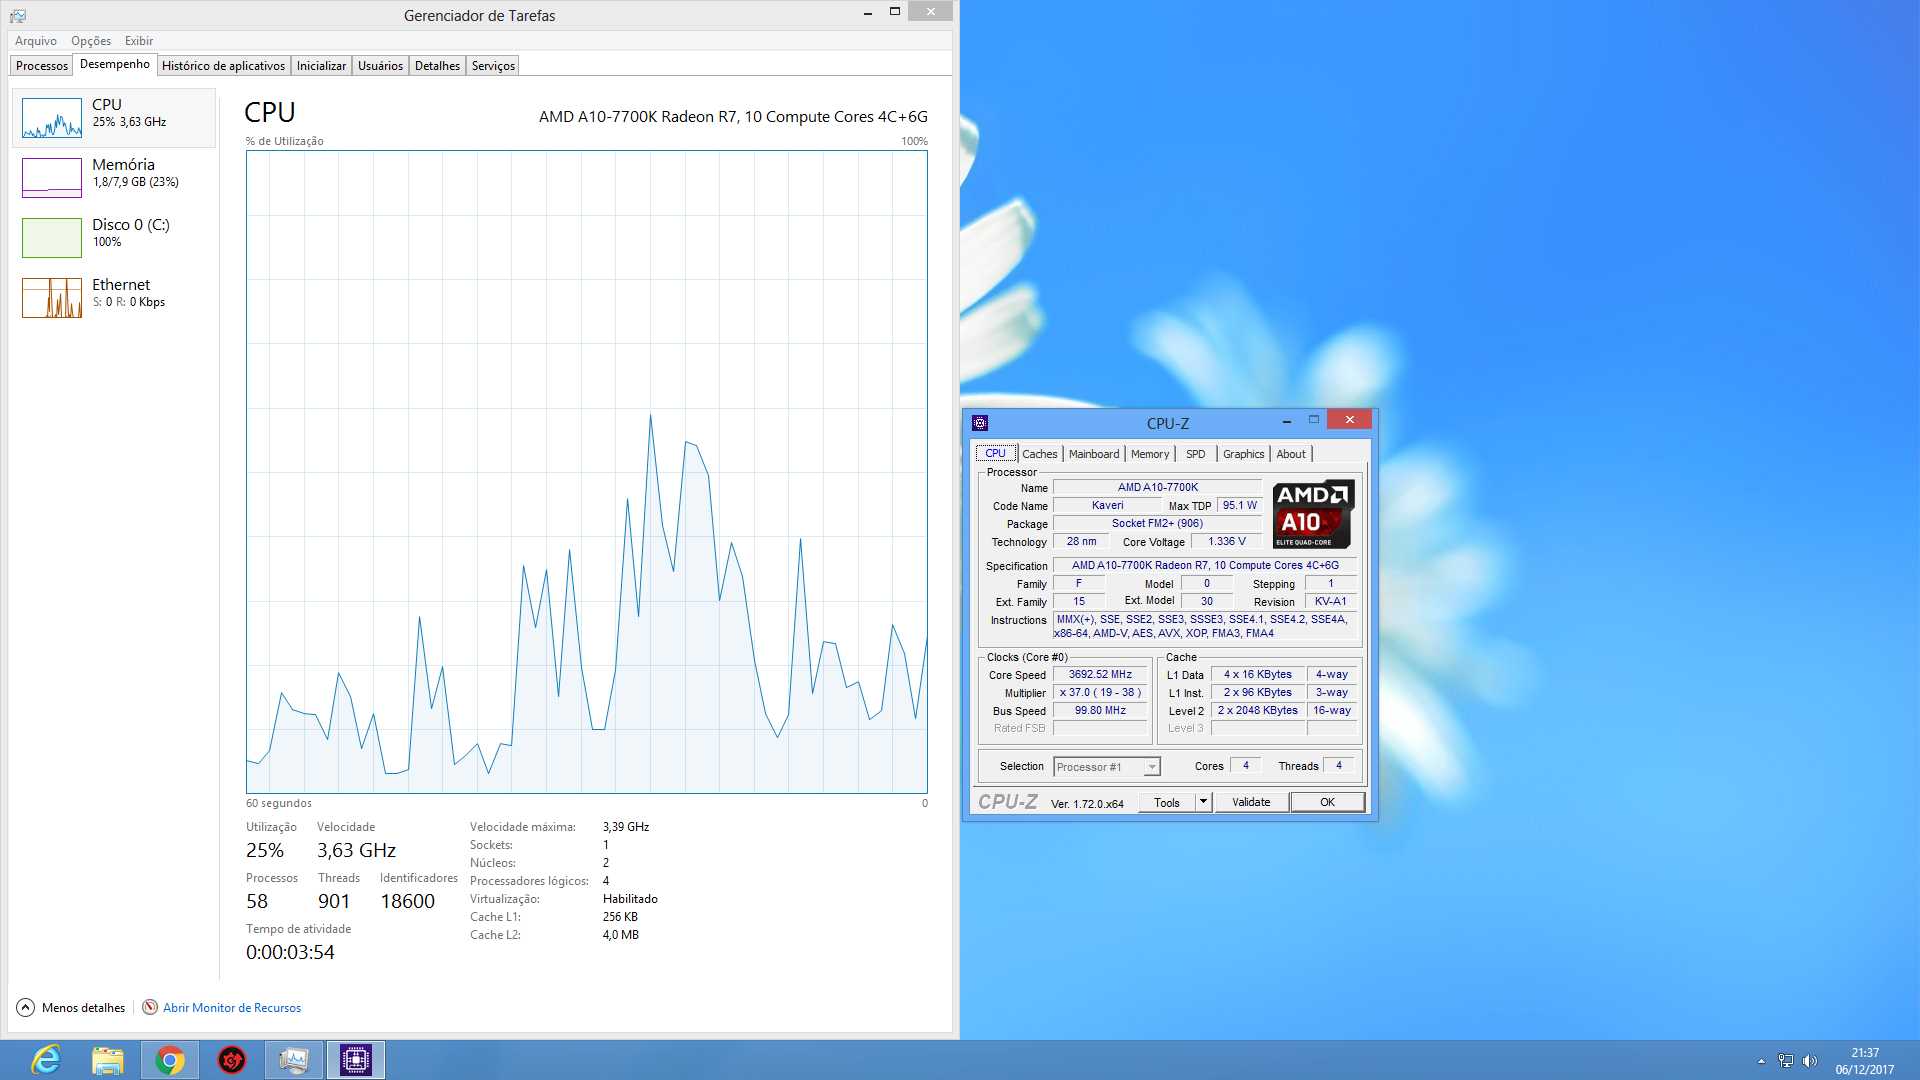Open the Arquivo menu
This screenshot has height=1080, width=1920.
[36, 41]
